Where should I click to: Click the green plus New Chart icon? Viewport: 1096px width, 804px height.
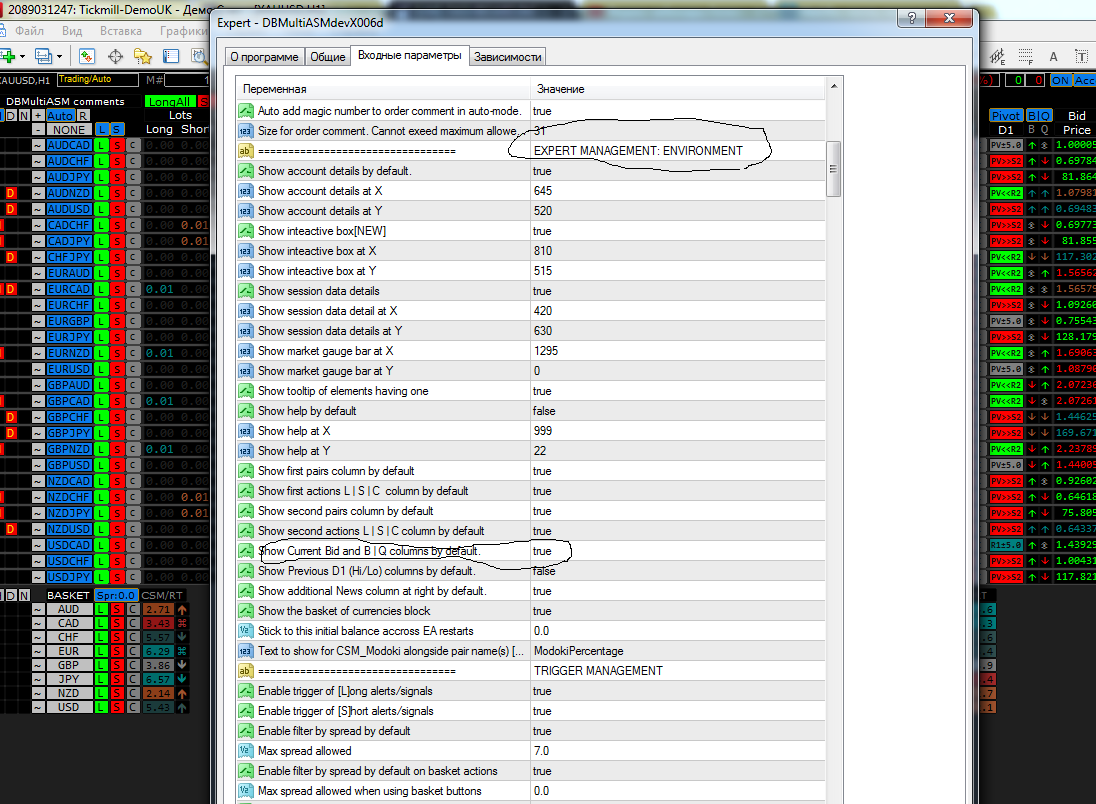pos(8,56)
